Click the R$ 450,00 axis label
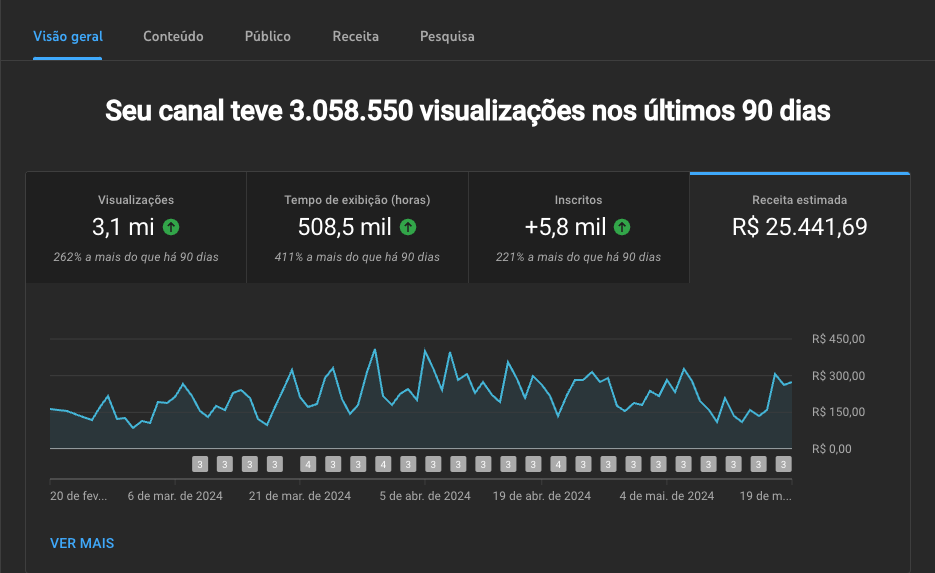Screen dimensions: 935x573 838,339
